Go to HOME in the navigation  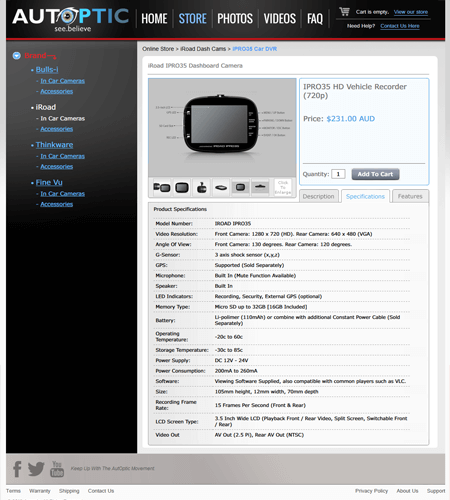(154, 19)
